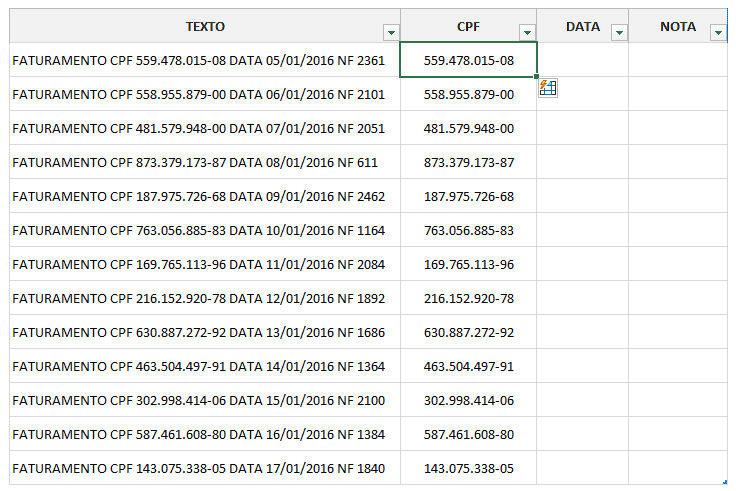Select the text row ending NF 2100
736x491 pixels.
click(205, 400)
